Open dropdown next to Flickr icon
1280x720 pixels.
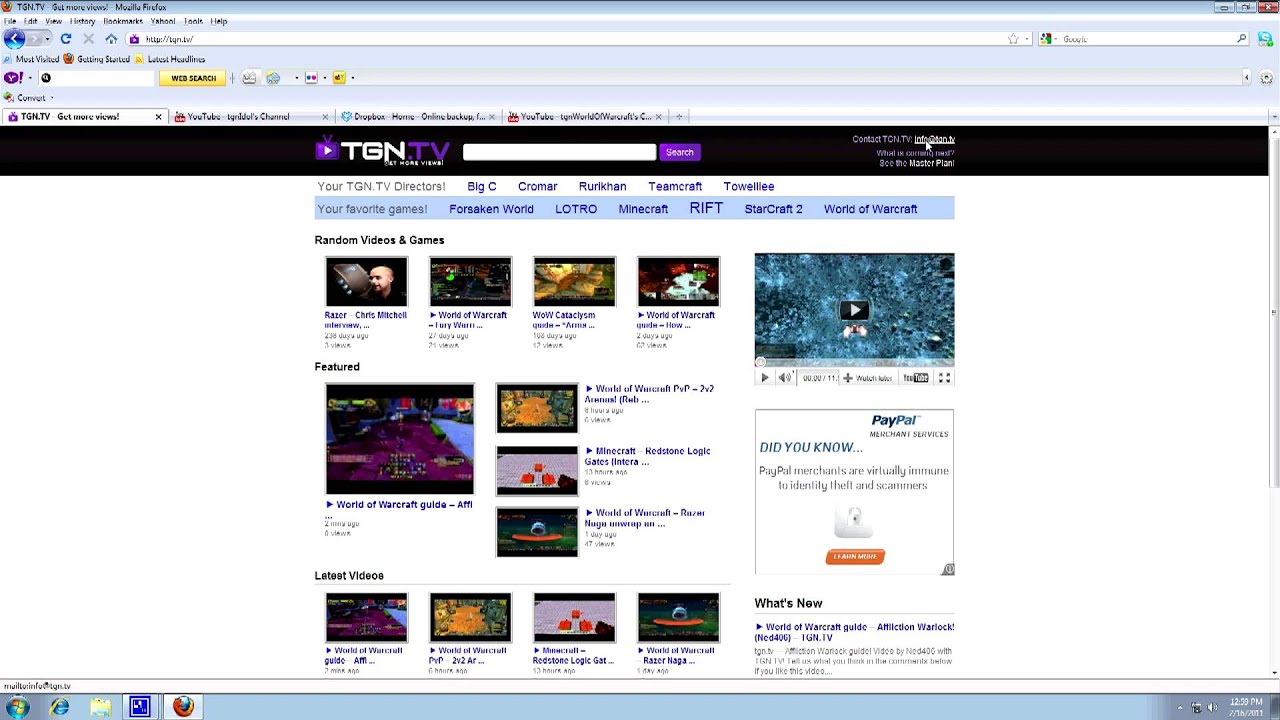(x=324, y=78)
